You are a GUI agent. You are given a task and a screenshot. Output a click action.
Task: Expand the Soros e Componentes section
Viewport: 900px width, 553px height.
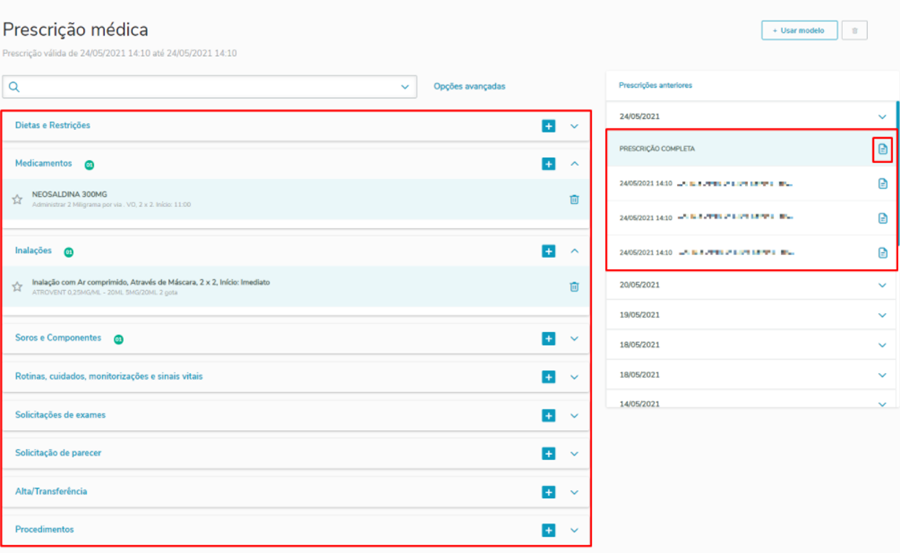[x=575, y=339]
